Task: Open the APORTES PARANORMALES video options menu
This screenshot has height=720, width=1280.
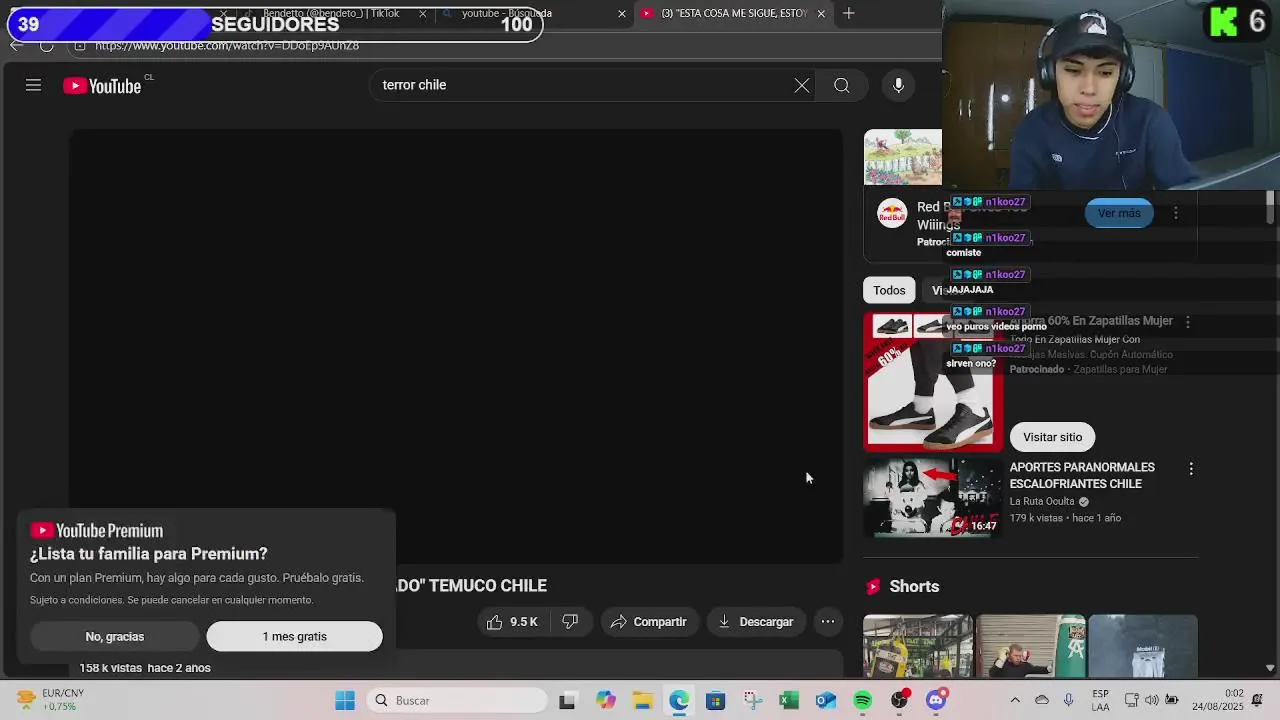Action: pos(1191,469)
